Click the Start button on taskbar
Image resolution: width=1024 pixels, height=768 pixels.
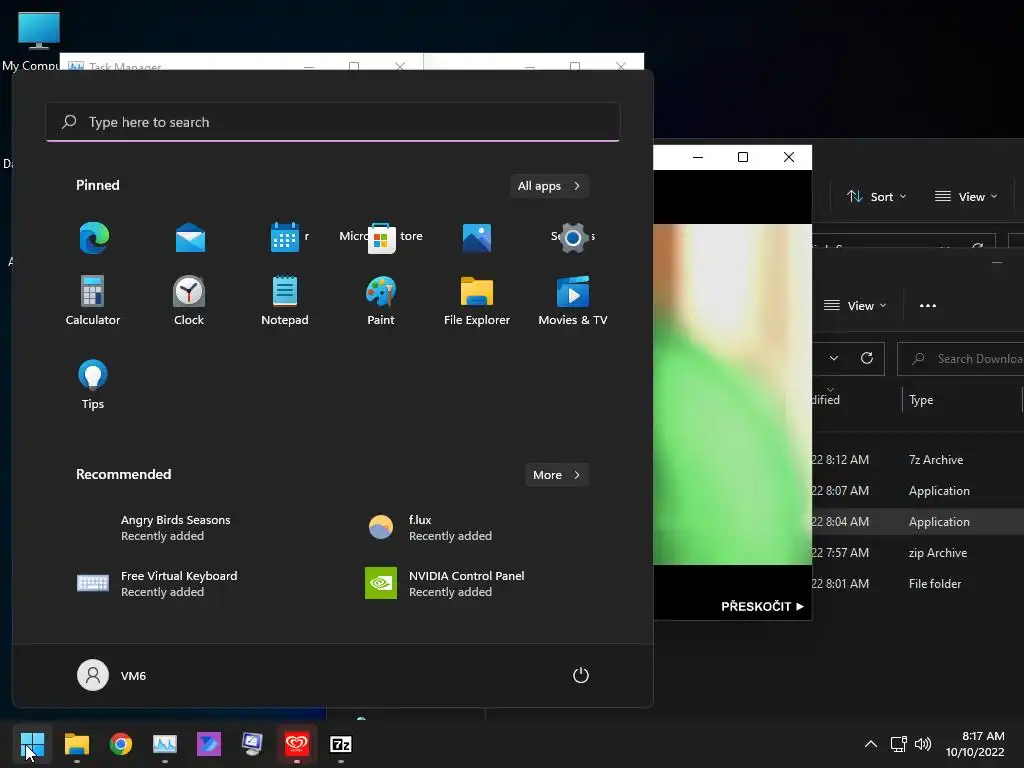[x=32, y=744]
